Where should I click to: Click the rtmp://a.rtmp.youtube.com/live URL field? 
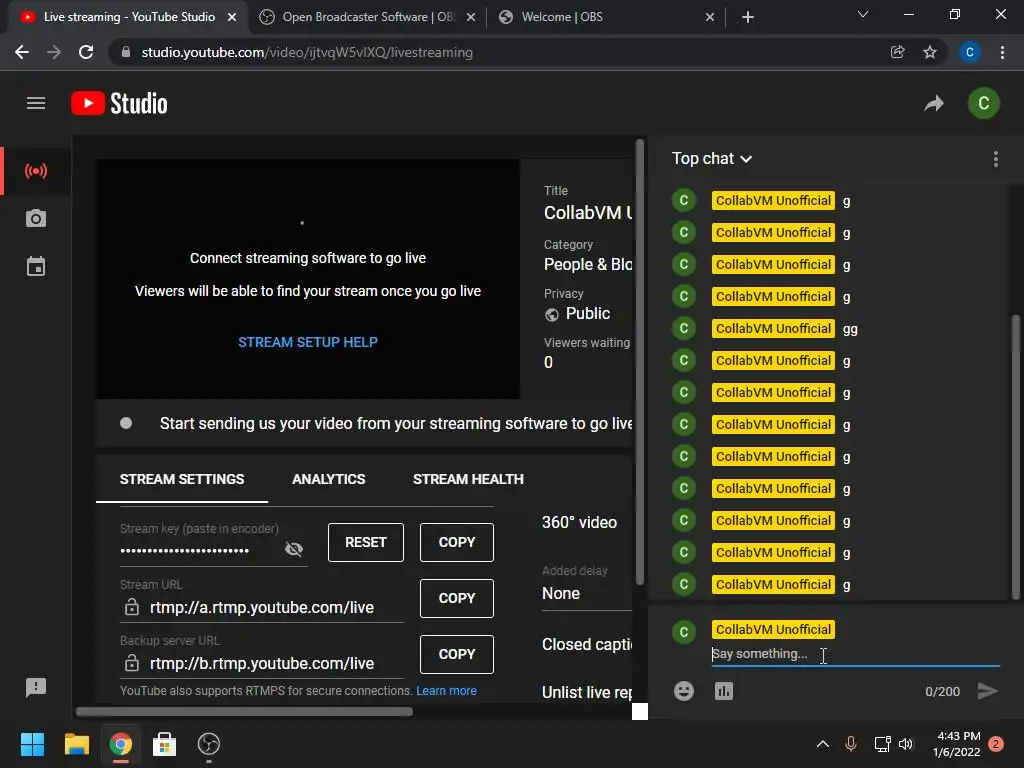click(262, 607)
